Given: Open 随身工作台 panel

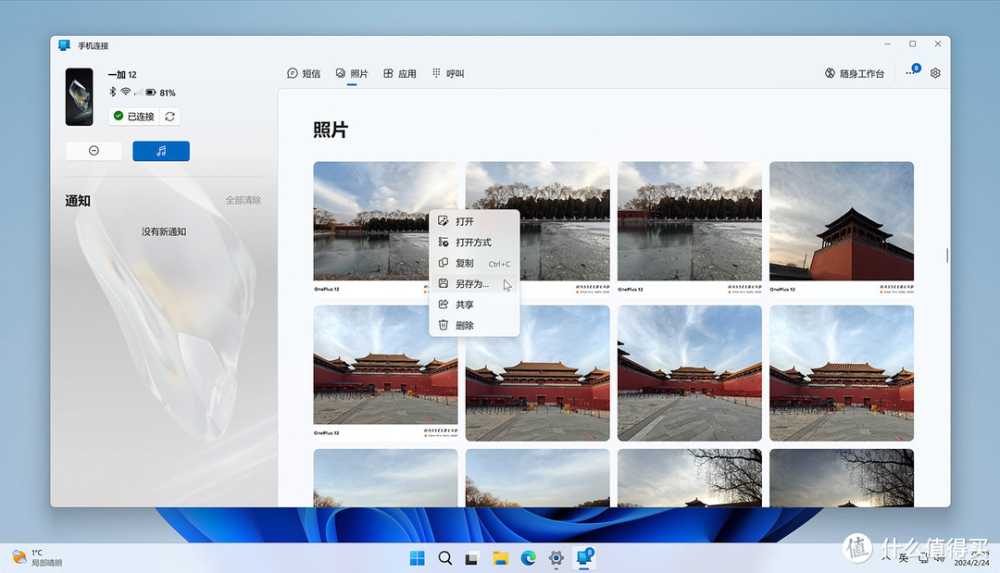Looking at the screenshot, I should click(854, 74).
